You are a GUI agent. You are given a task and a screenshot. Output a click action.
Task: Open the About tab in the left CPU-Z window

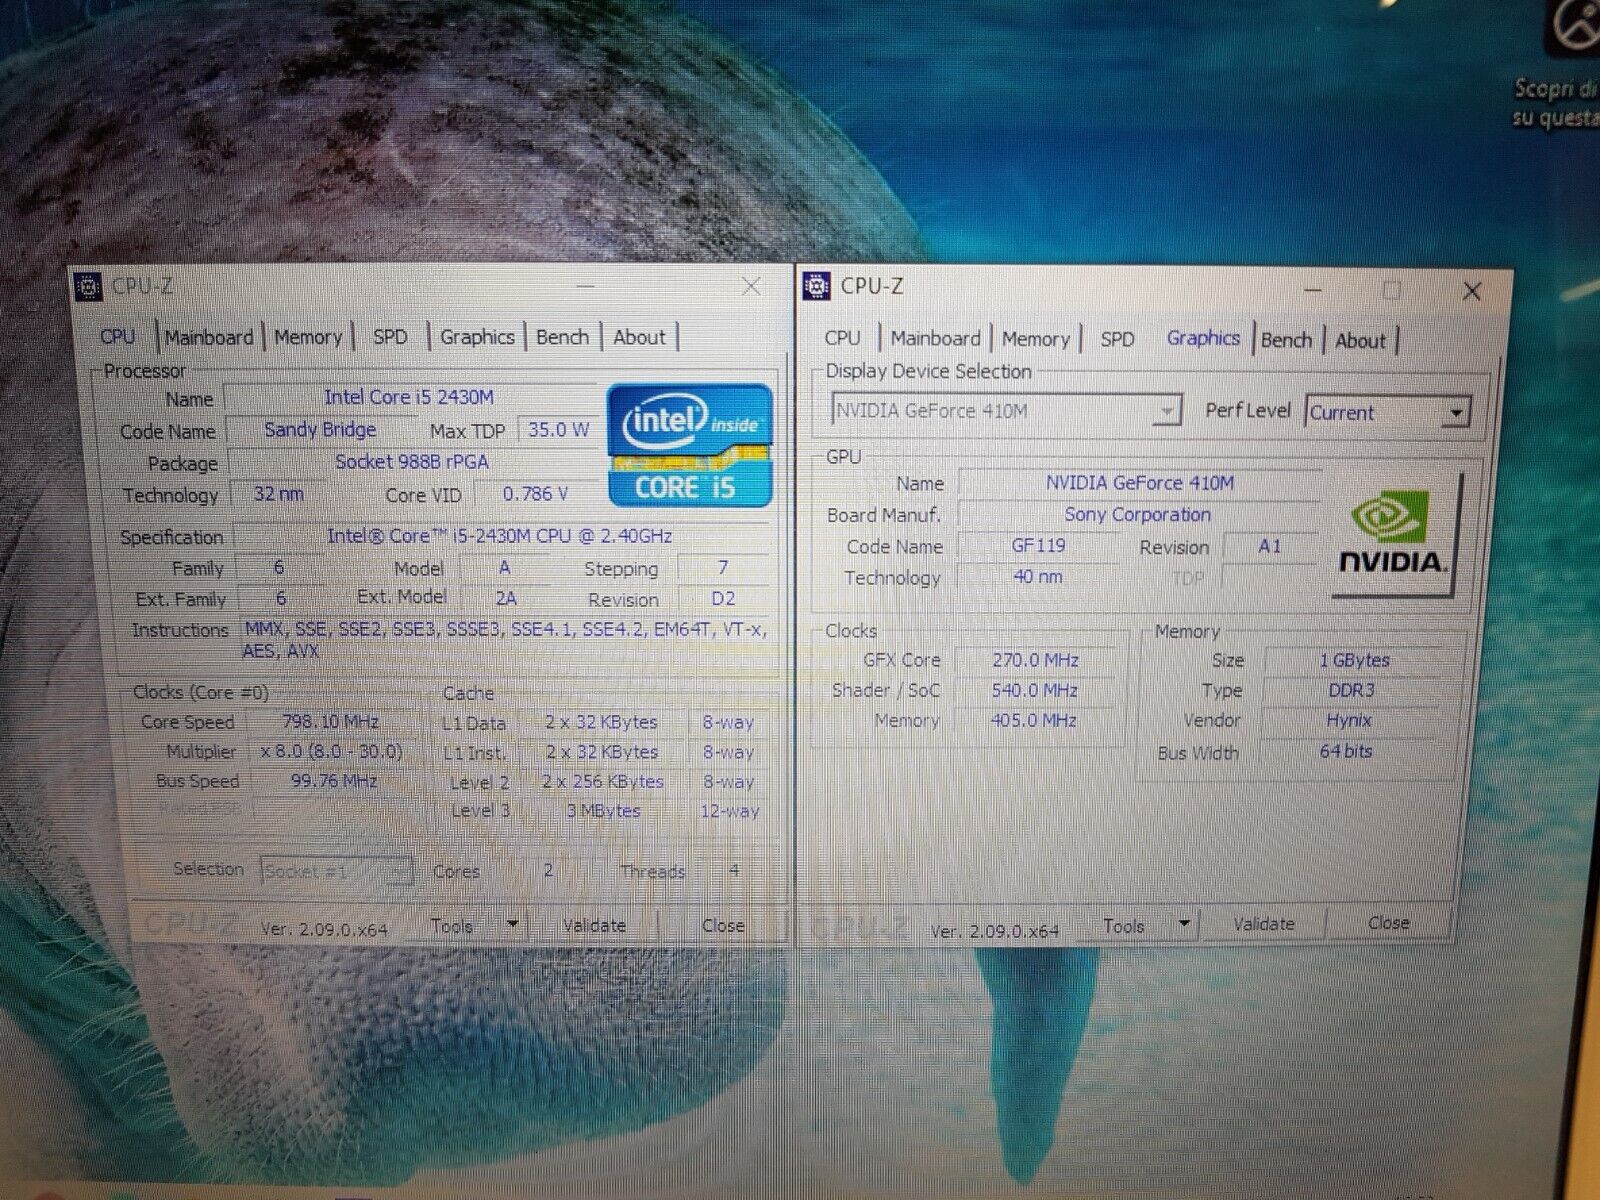tap(639, 337)
